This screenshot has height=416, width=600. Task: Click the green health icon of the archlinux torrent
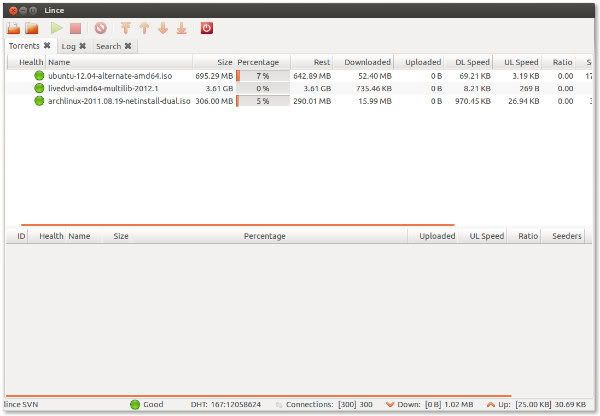[39, 101]
